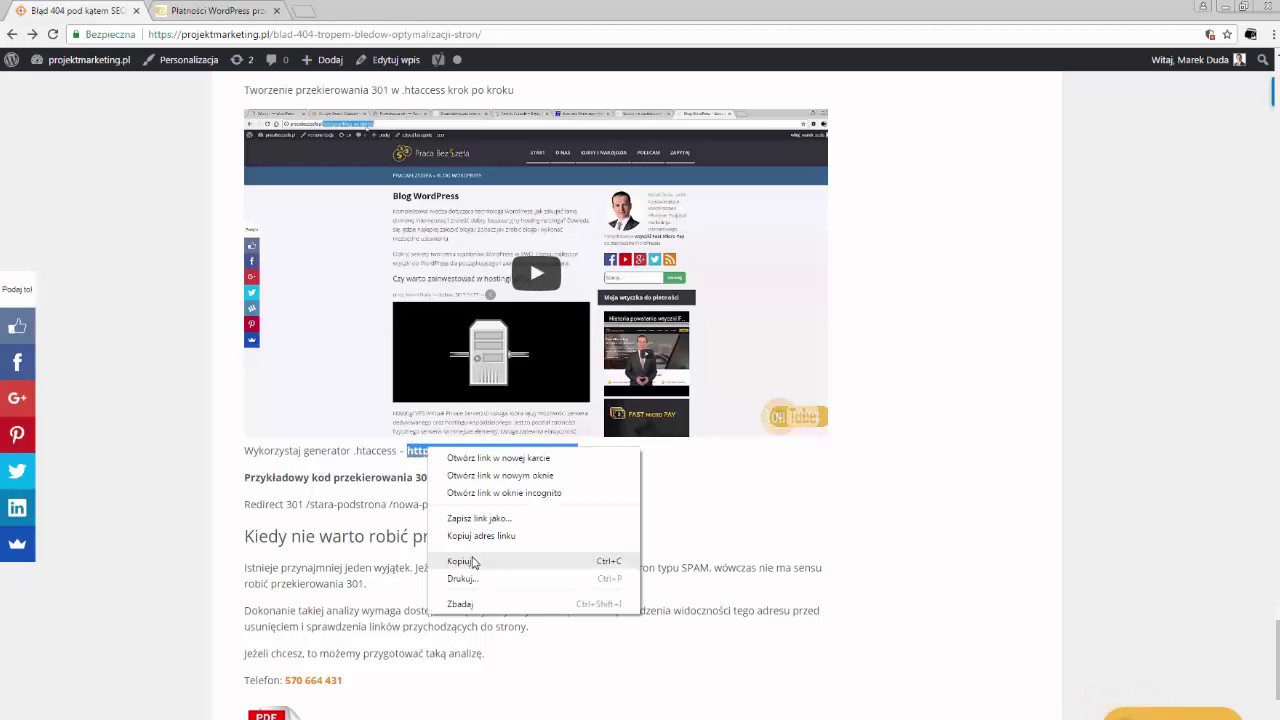This screenshot has width=1280, height=720.
Task: Click the phone number 570 664 431
Action: click(313, 680)
